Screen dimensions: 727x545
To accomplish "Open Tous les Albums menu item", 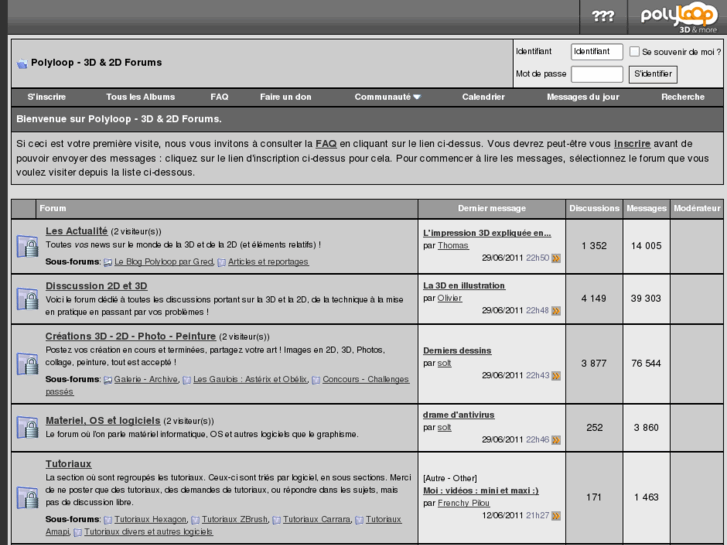I will pos(140,97).
